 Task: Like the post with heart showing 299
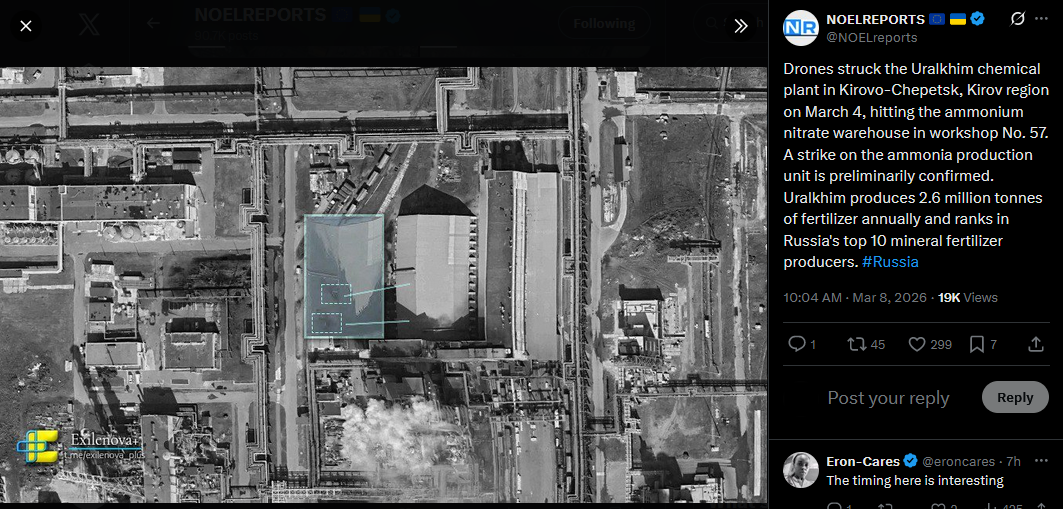click(x=930, y=344)
